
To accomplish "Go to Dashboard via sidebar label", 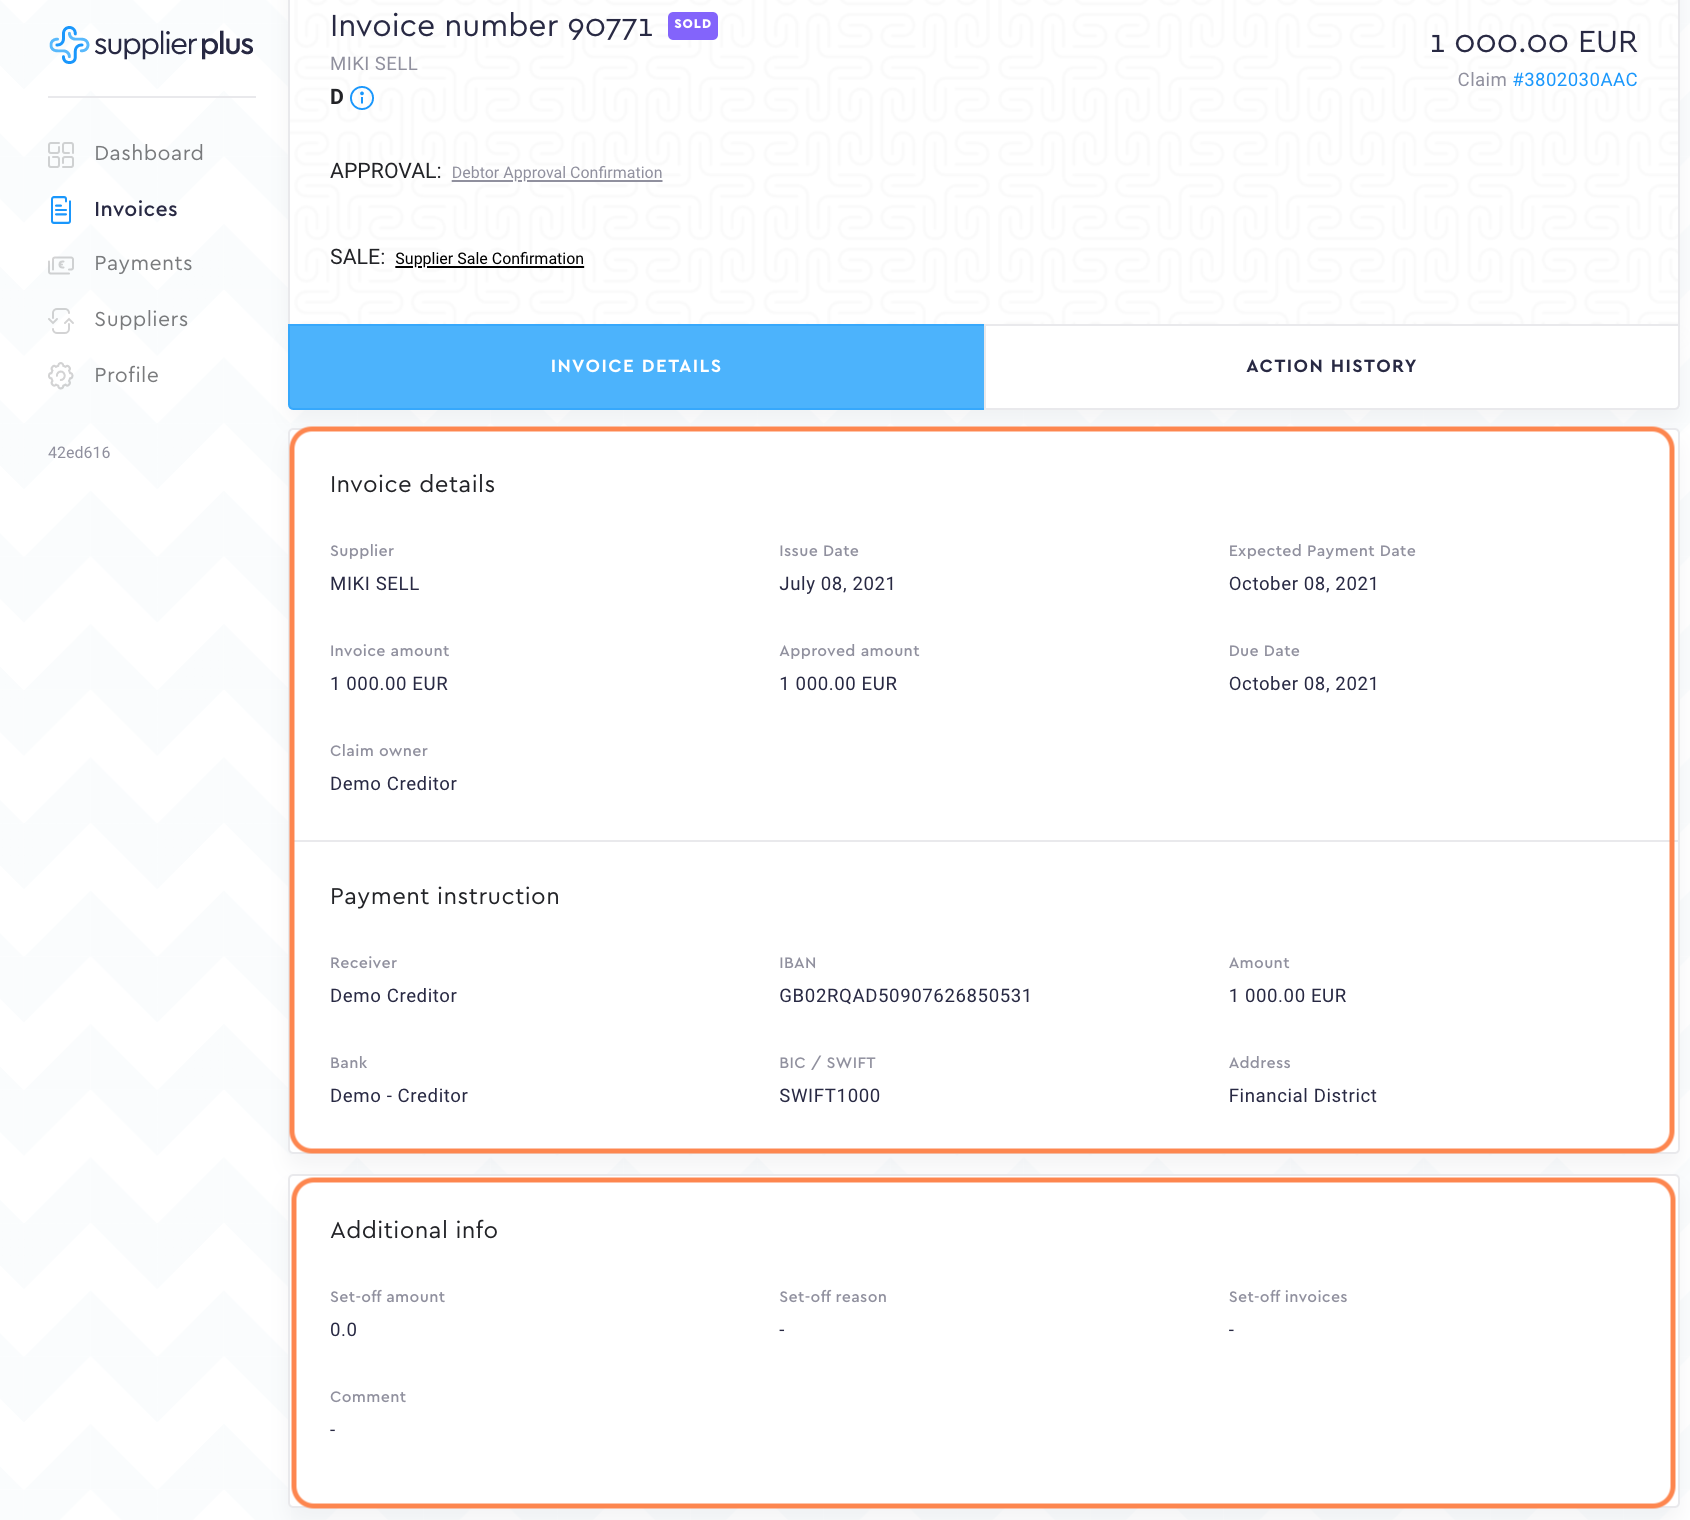I will pyautogui.click(x=149, y=153).
